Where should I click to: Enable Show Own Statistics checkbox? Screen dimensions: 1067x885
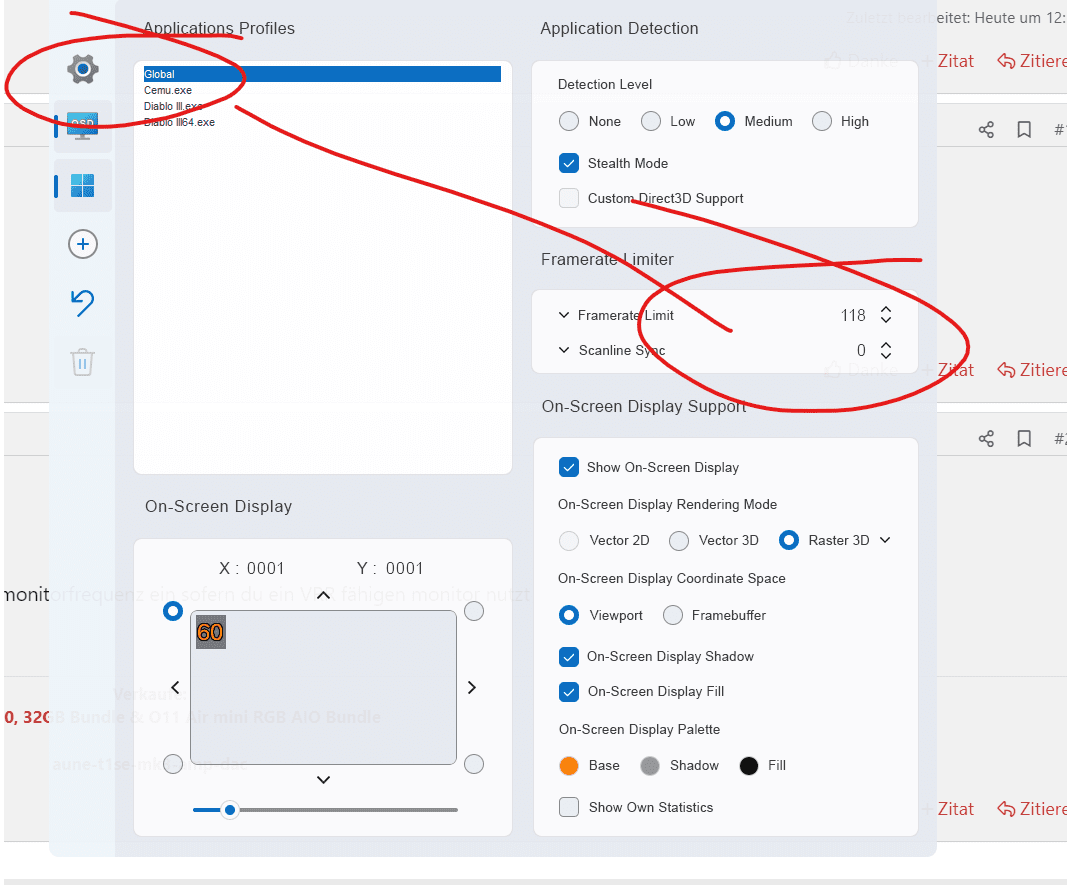click(x=569, y=807)
